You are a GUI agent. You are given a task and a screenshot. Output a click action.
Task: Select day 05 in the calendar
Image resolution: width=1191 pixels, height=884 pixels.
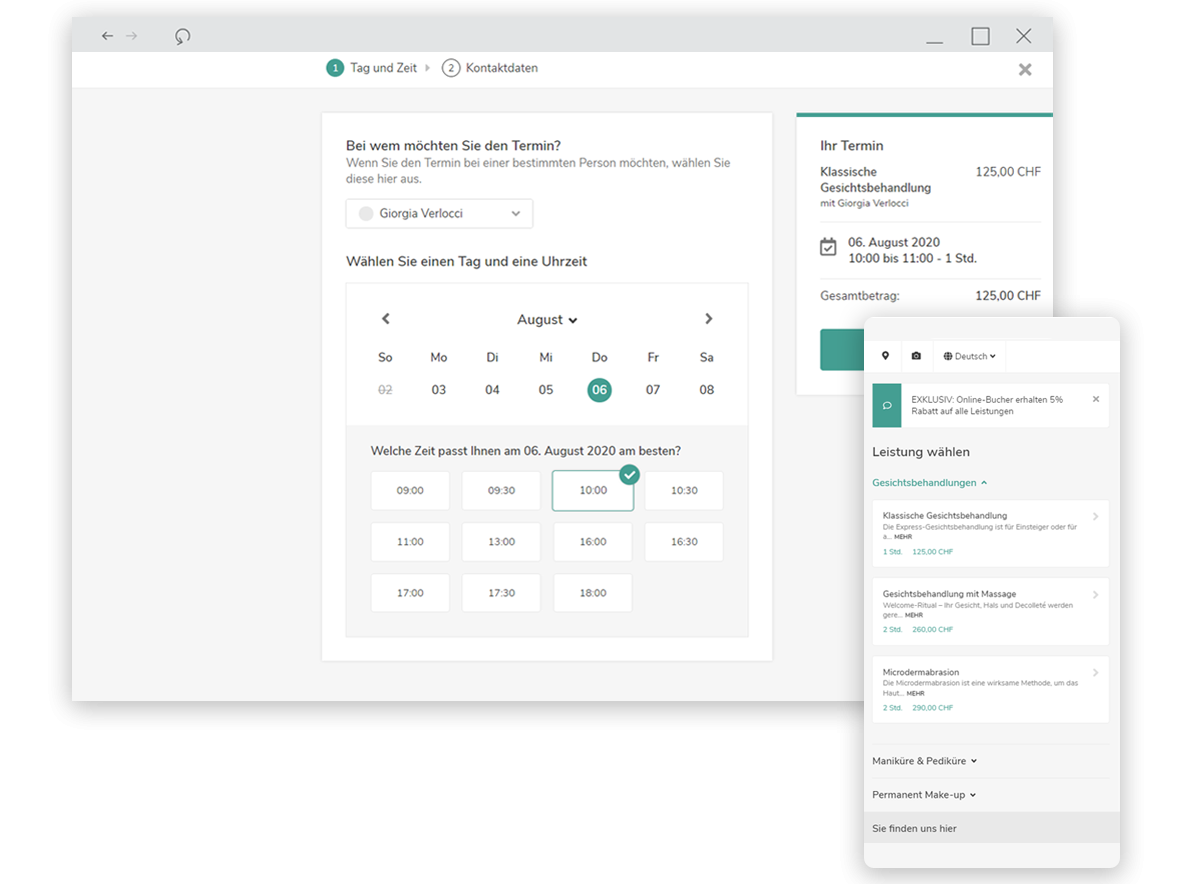tap(546, 390)
